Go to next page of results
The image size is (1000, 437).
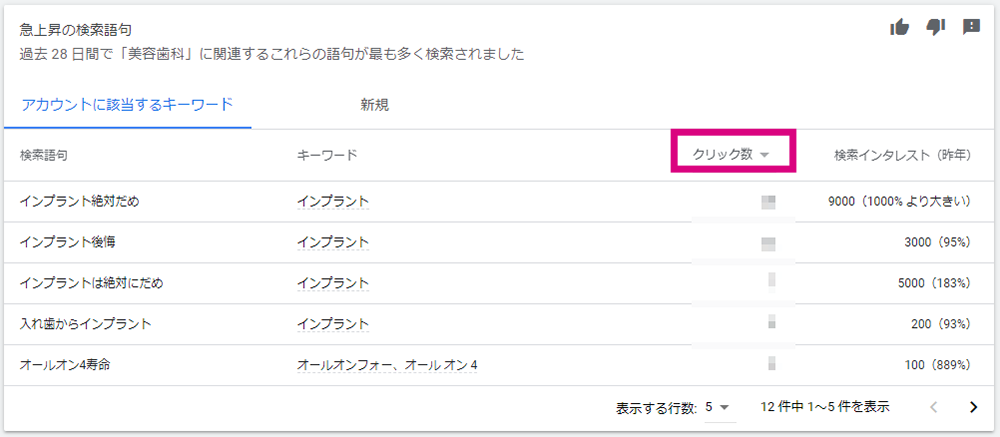[x=973, y=407]
